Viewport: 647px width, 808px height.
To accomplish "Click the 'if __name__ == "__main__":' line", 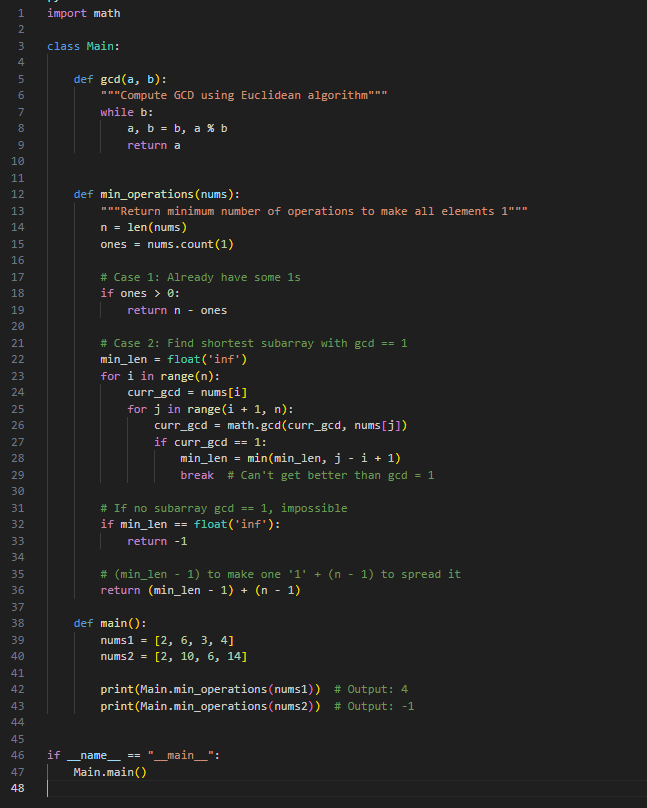I will click(x=133, y=755).
